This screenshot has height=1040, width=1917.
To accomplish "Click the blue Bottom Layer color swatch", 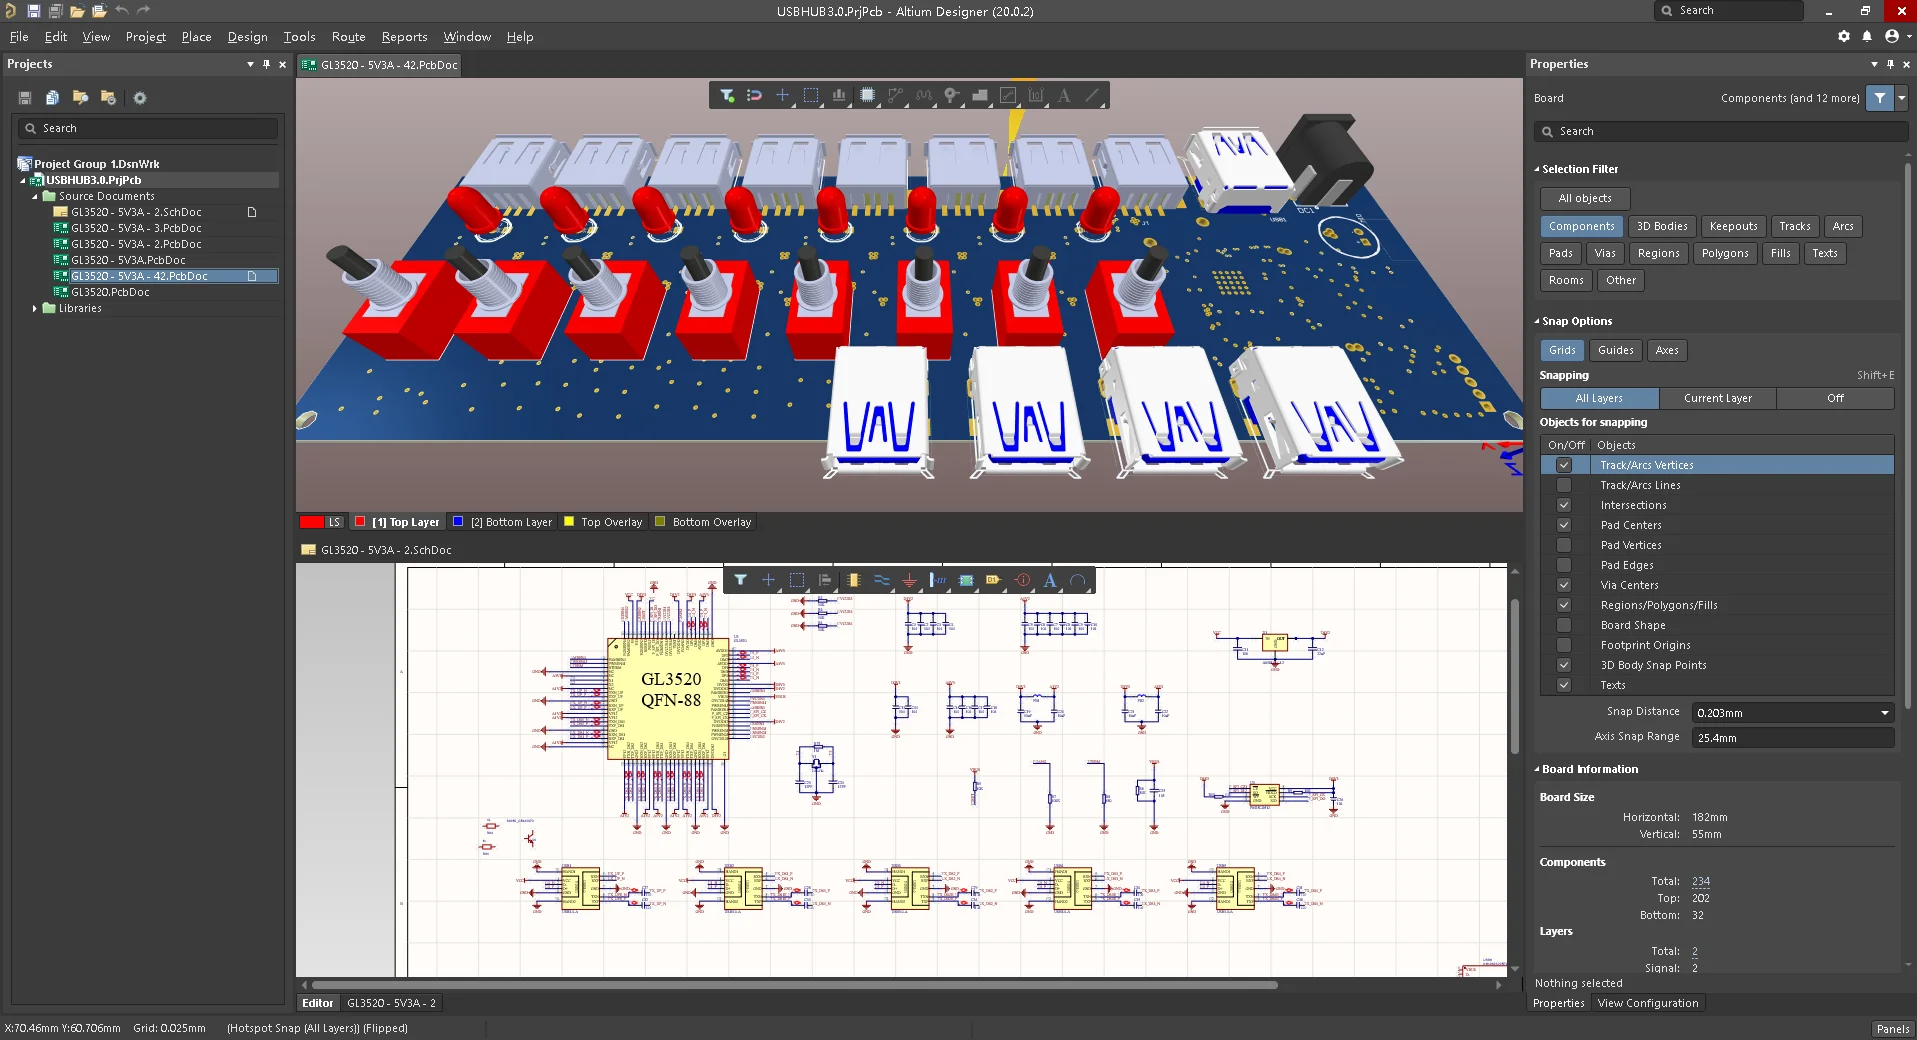I will (458, 521).
